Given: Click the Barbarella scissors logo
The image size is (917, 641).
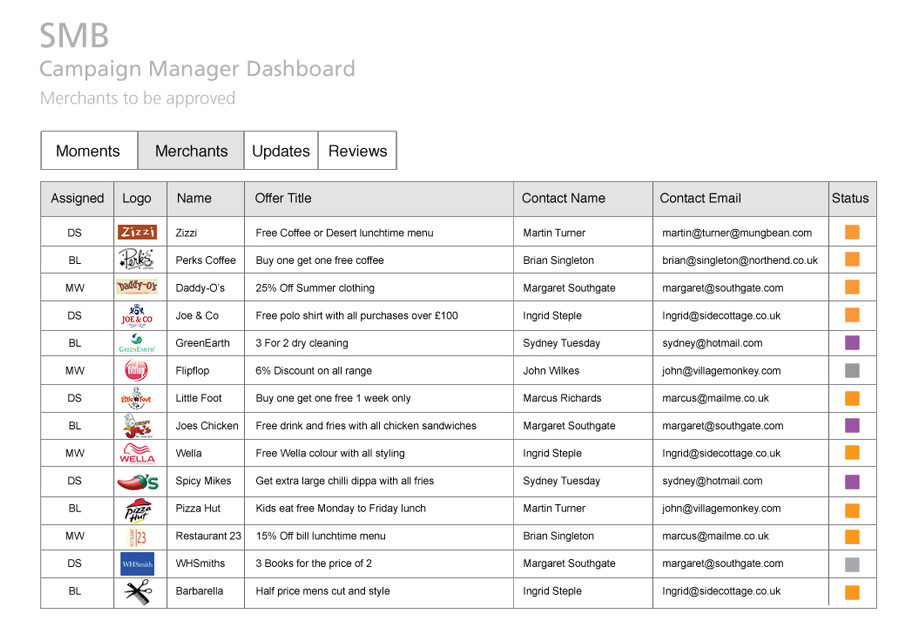Looking at the screenshot, I should (137, 591).
